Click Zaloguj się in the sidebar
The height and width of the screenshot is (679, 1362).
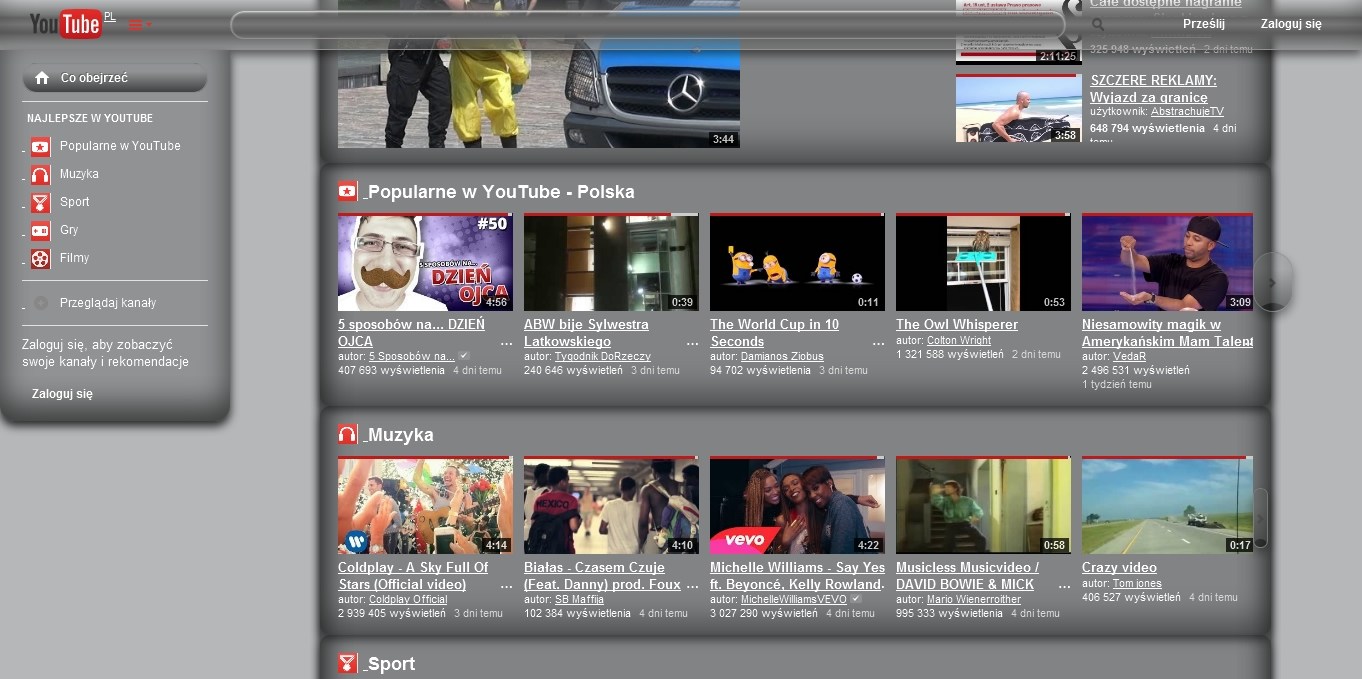point(62,394)
